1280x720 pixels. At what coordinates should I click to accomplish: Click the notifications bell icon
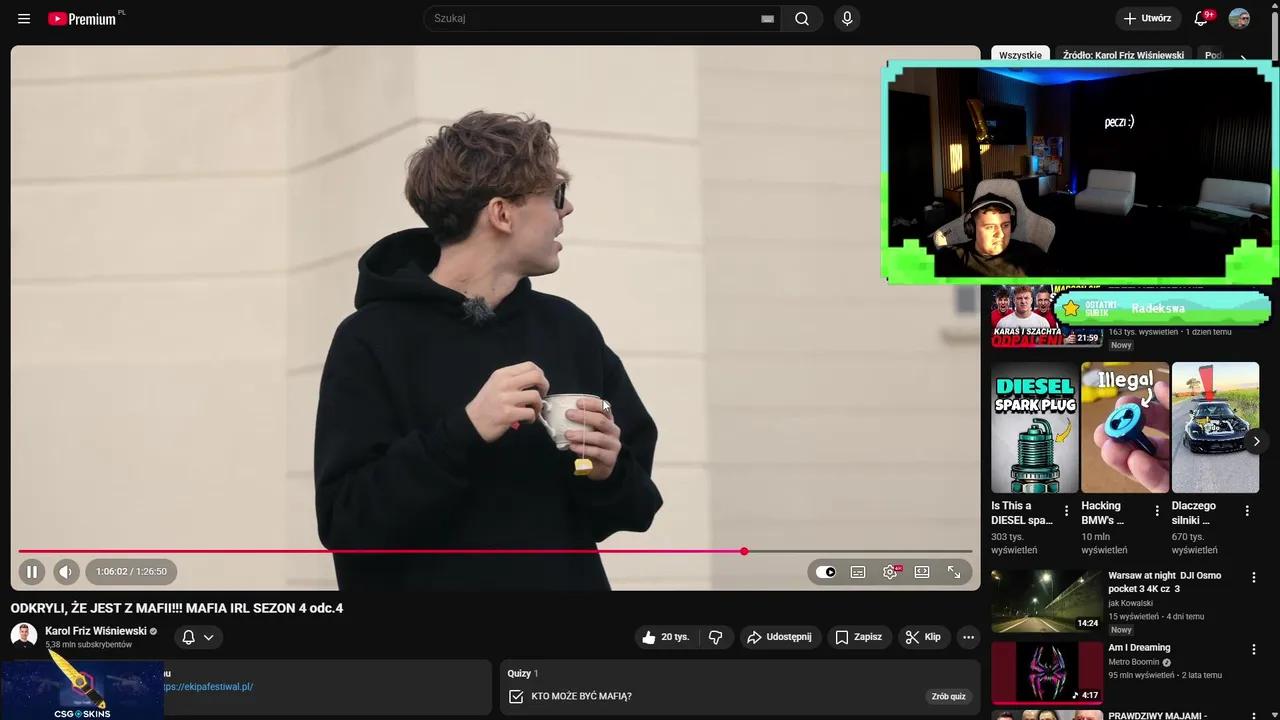1201,18
